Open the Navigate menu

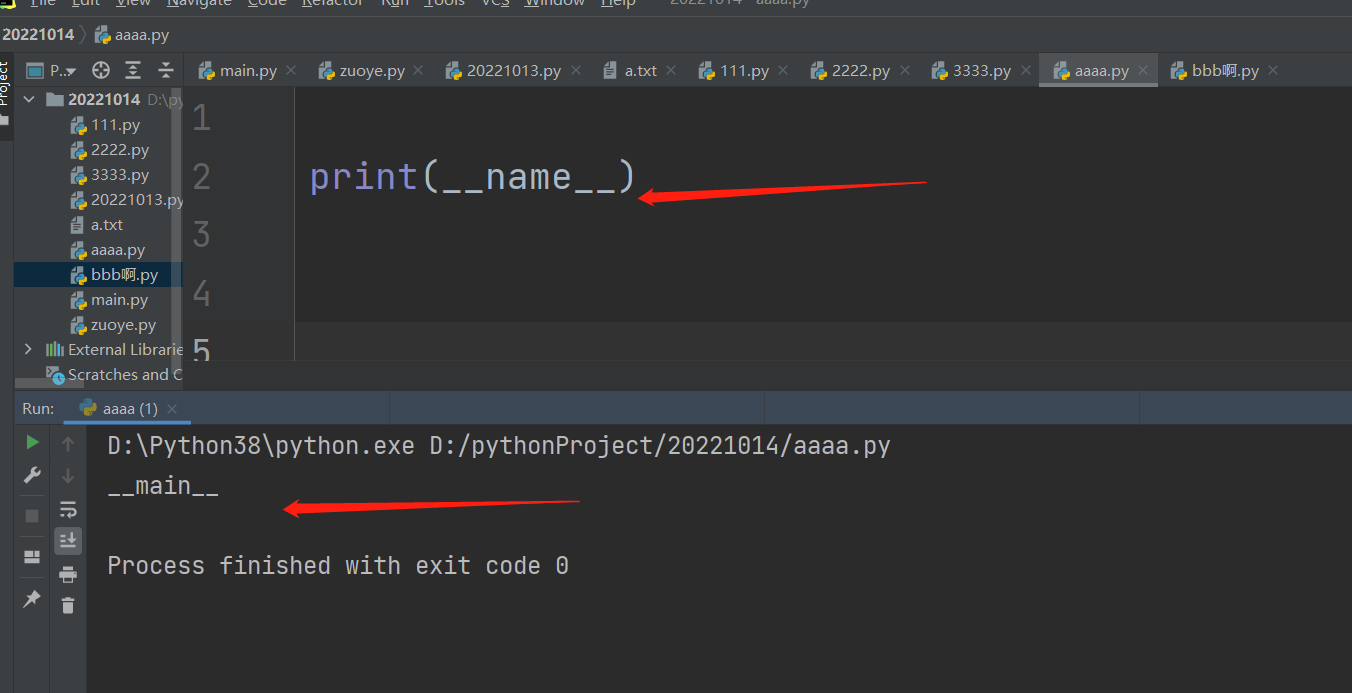[x=199, y=3]
